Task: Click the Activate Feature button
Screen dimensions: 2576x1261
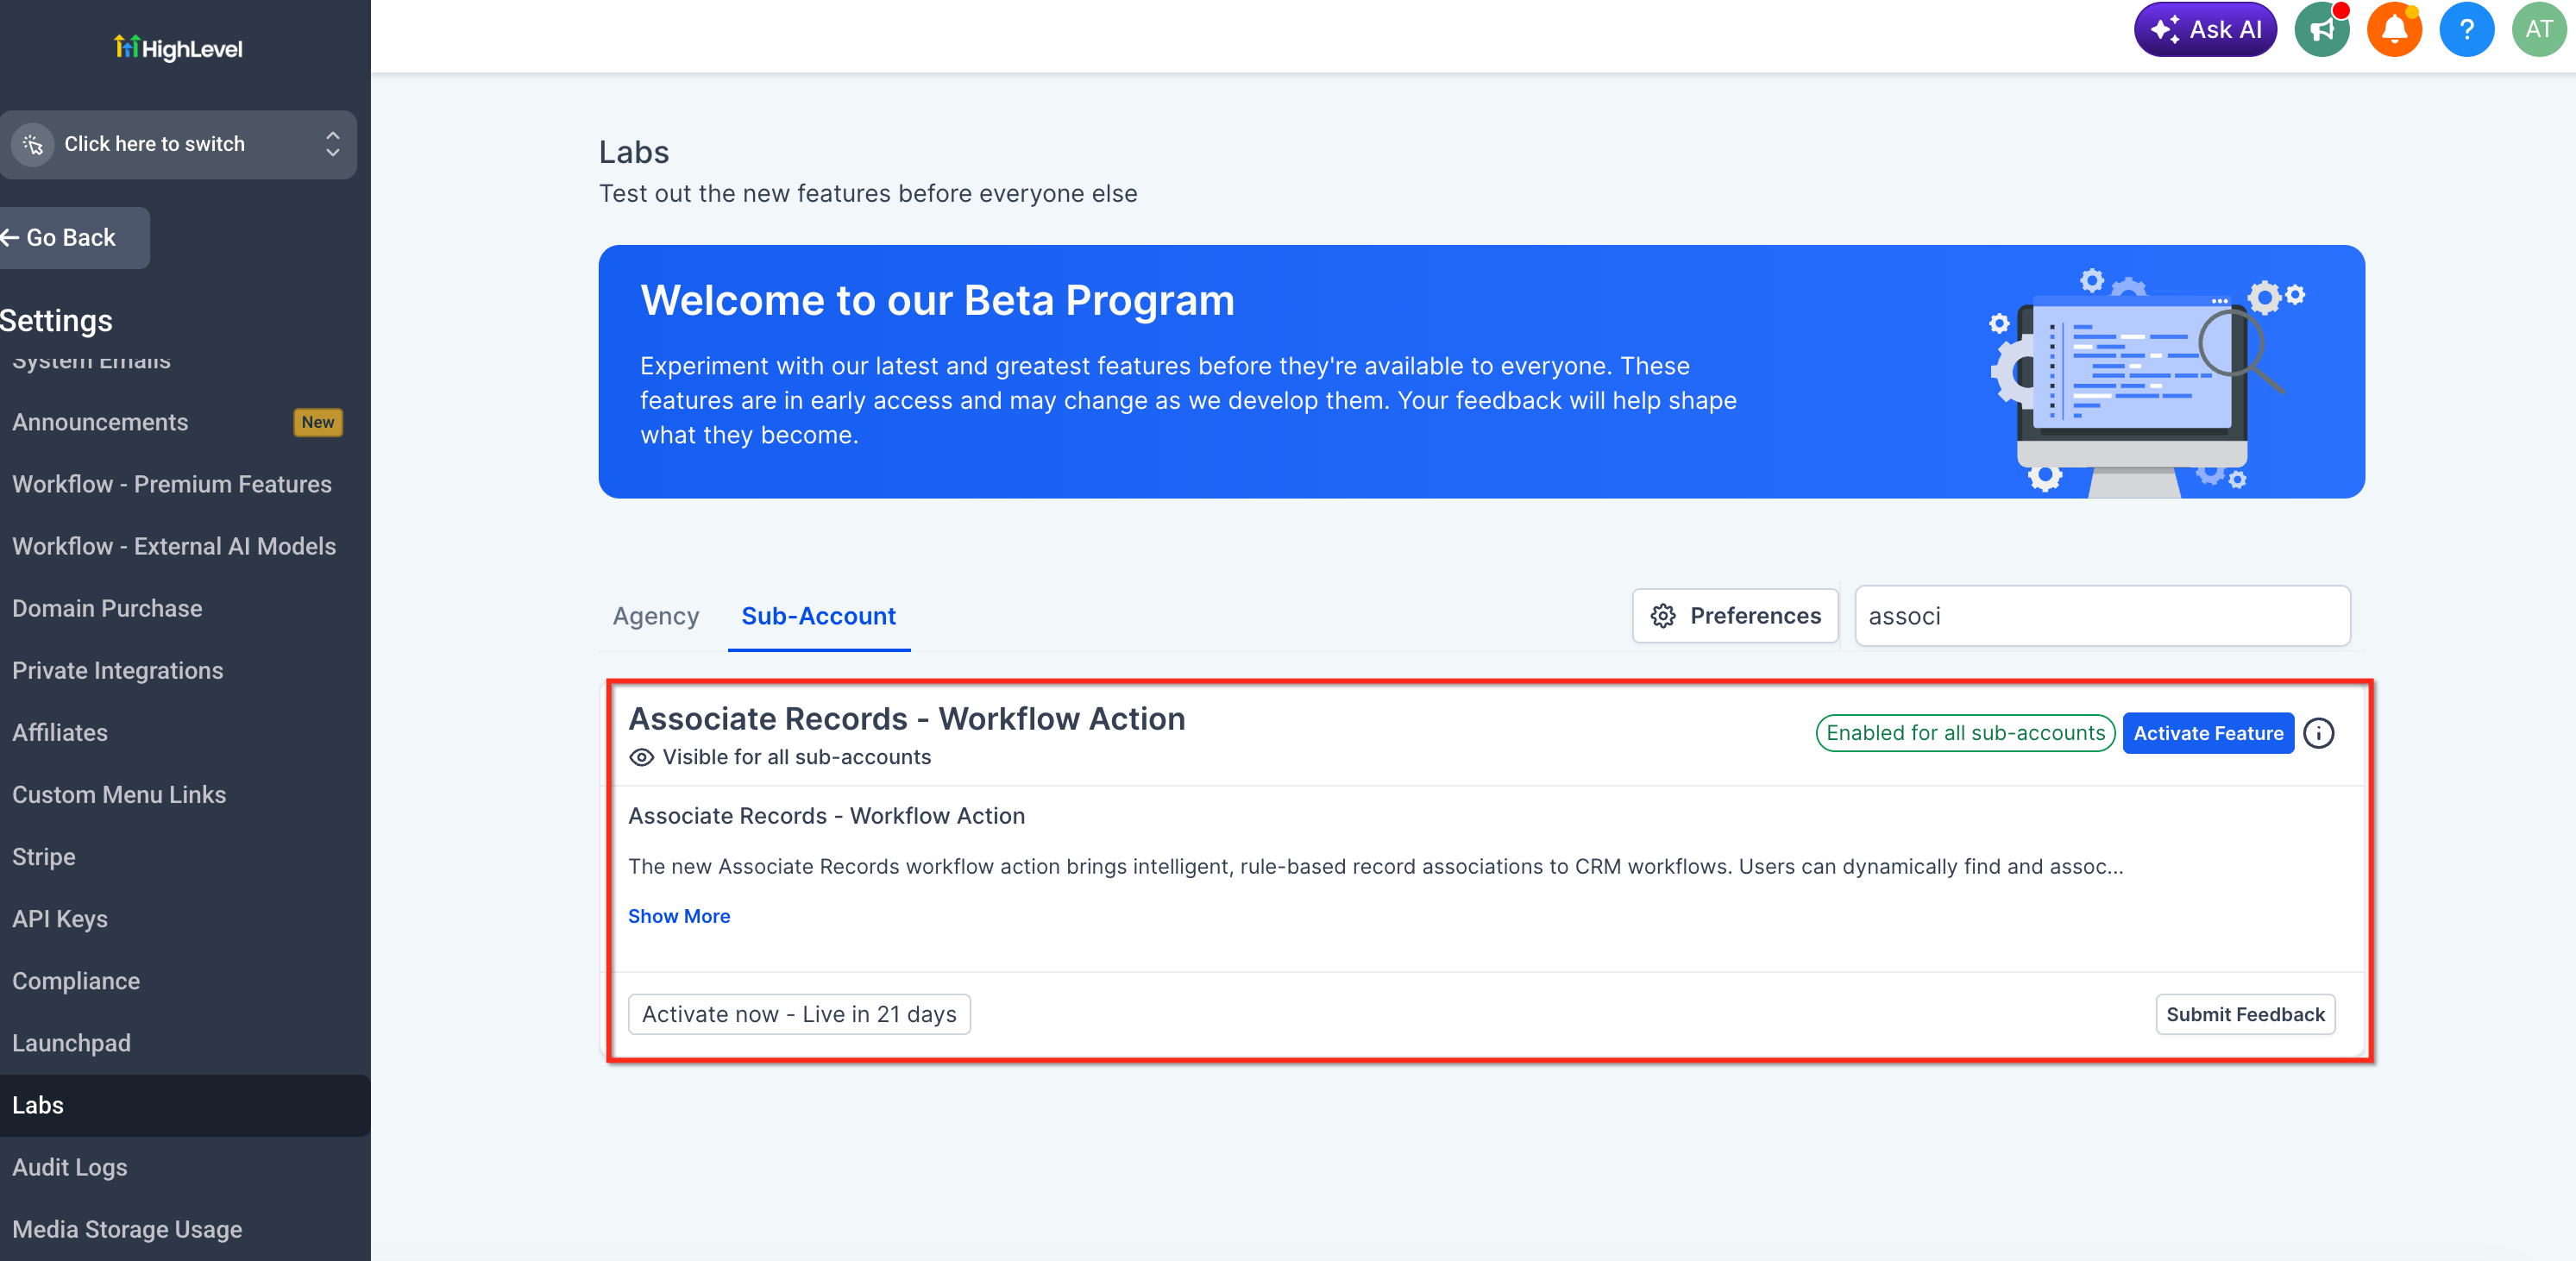Action: [2208, 733]
